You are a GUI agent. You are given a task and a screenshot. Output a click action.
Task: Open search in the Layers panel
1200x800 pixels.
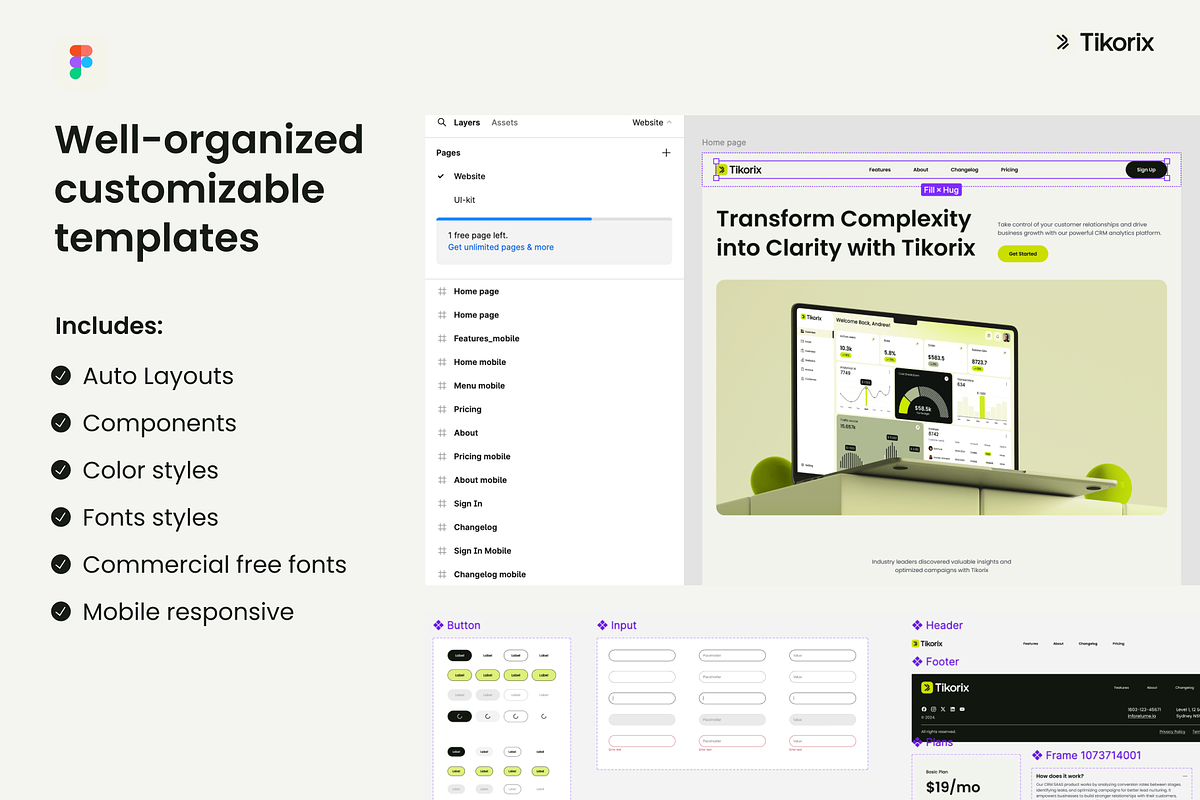[442, 122]
